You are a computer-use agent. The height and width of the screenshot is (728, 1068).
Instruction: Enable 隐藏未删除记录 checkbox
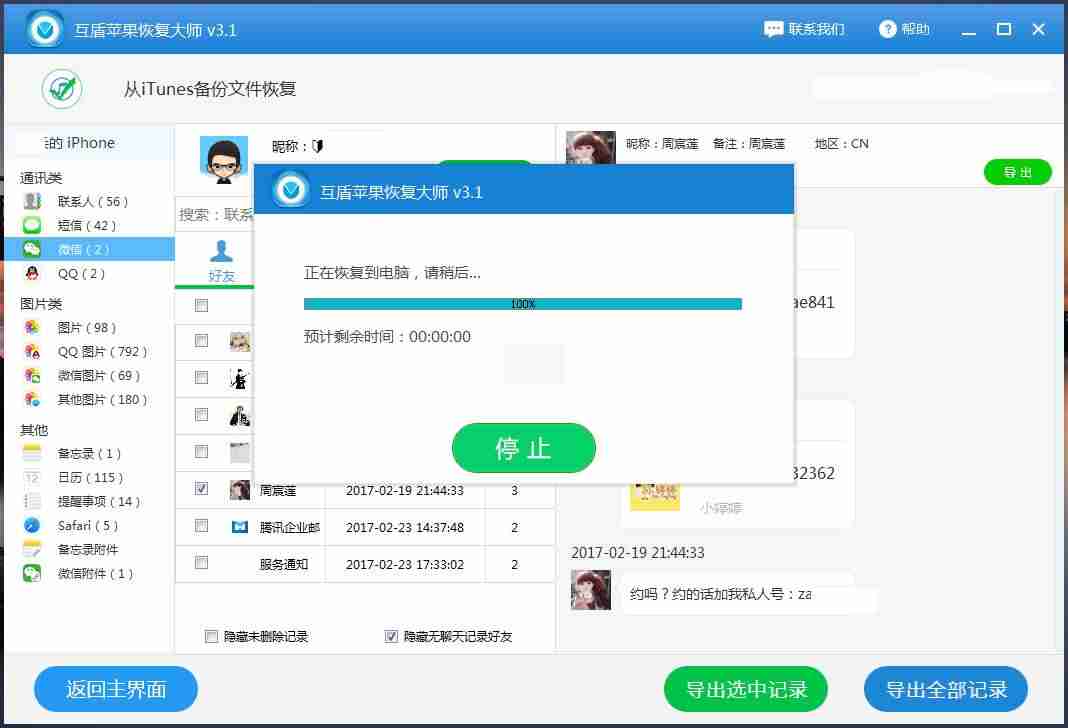point(211,636)
